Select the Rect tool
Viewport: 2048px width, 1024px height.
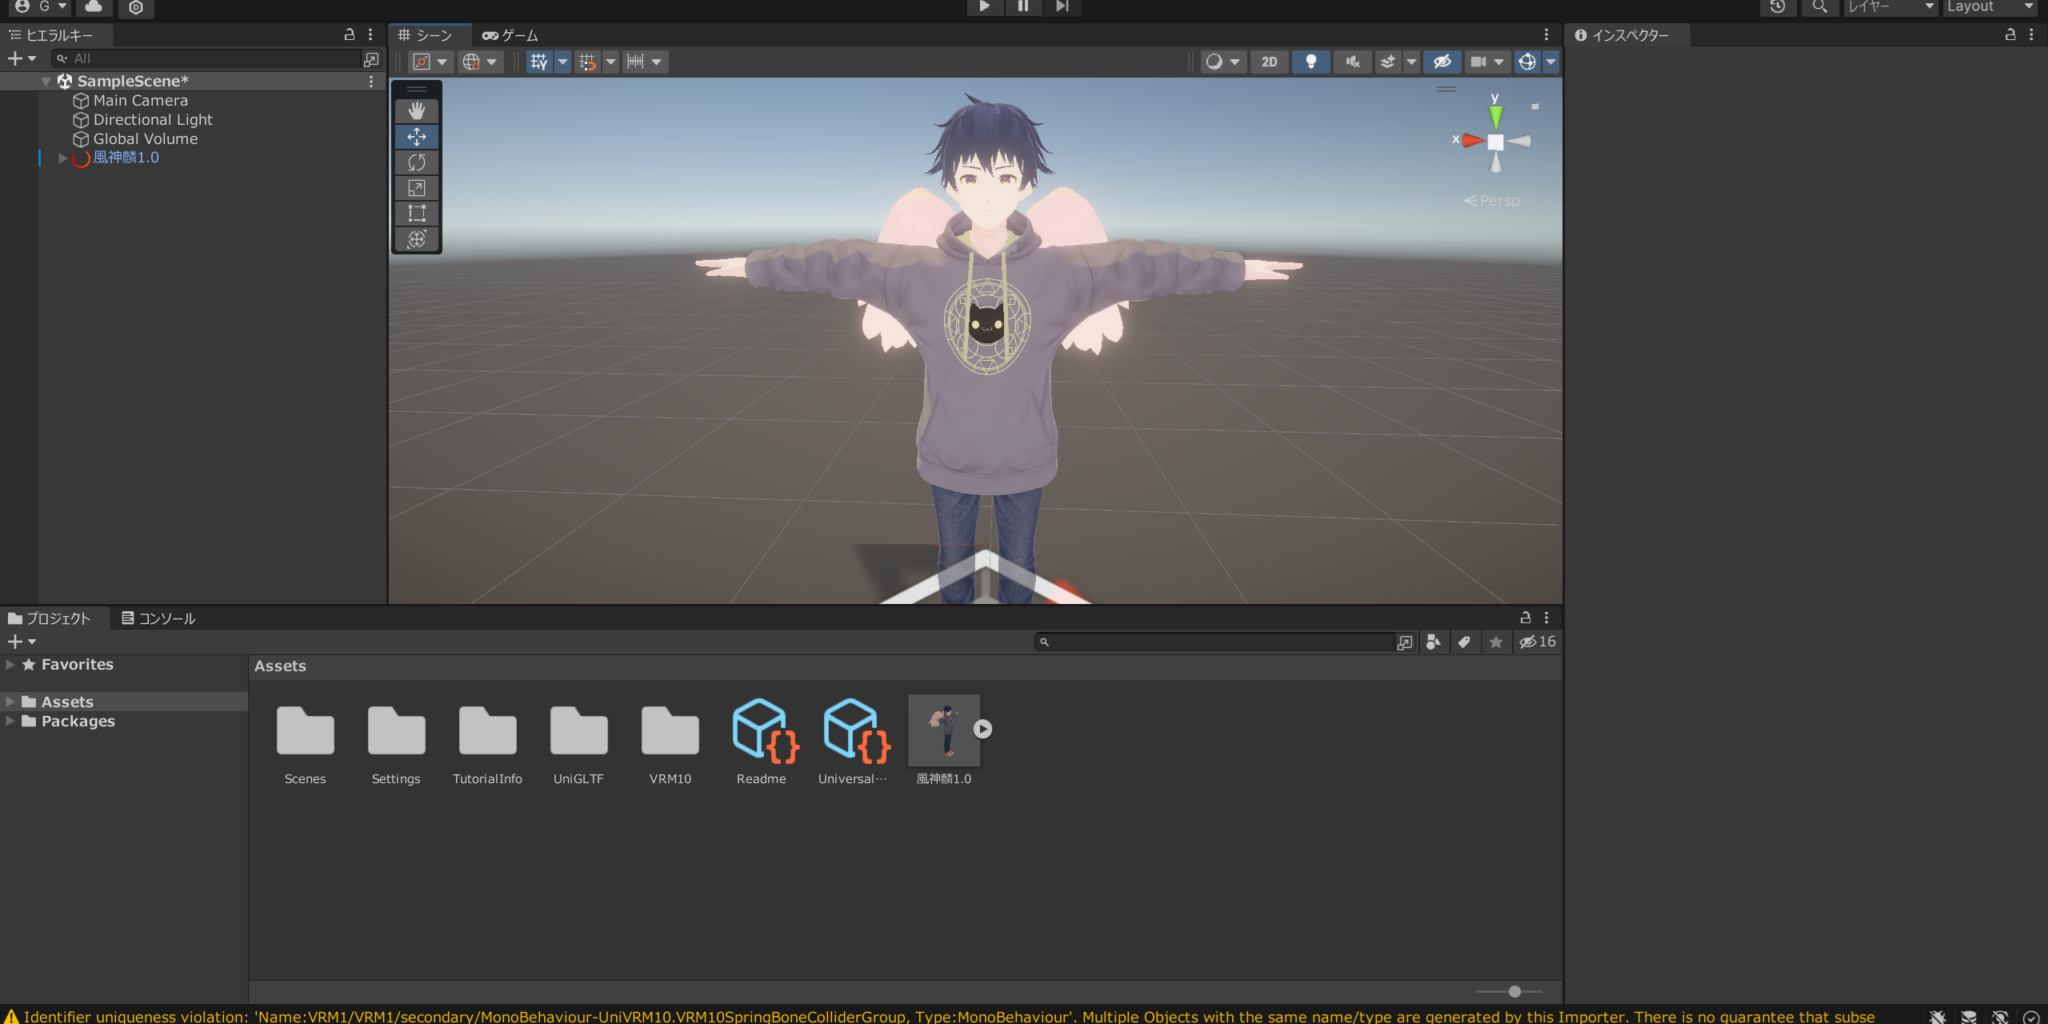417,212
